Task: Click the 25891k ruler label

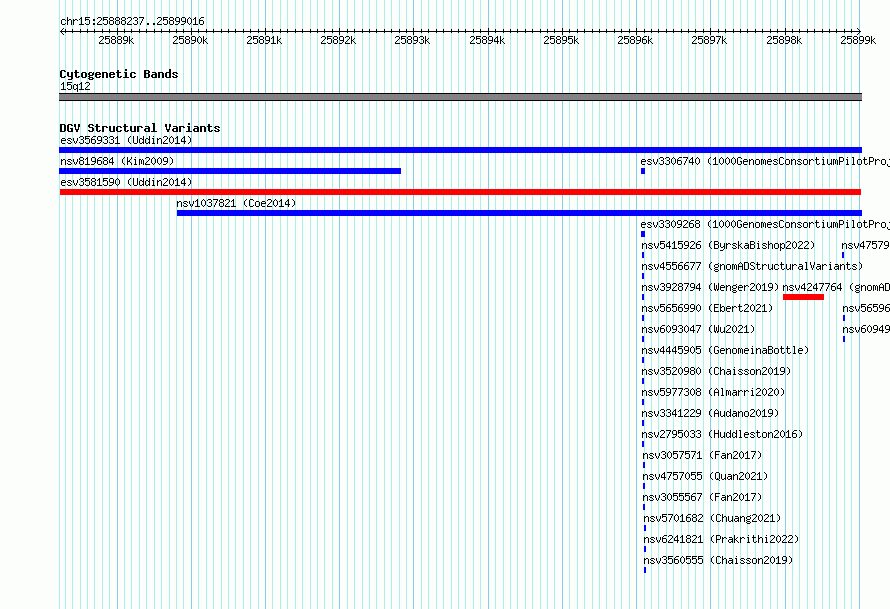Action: [x=264, y=40]
